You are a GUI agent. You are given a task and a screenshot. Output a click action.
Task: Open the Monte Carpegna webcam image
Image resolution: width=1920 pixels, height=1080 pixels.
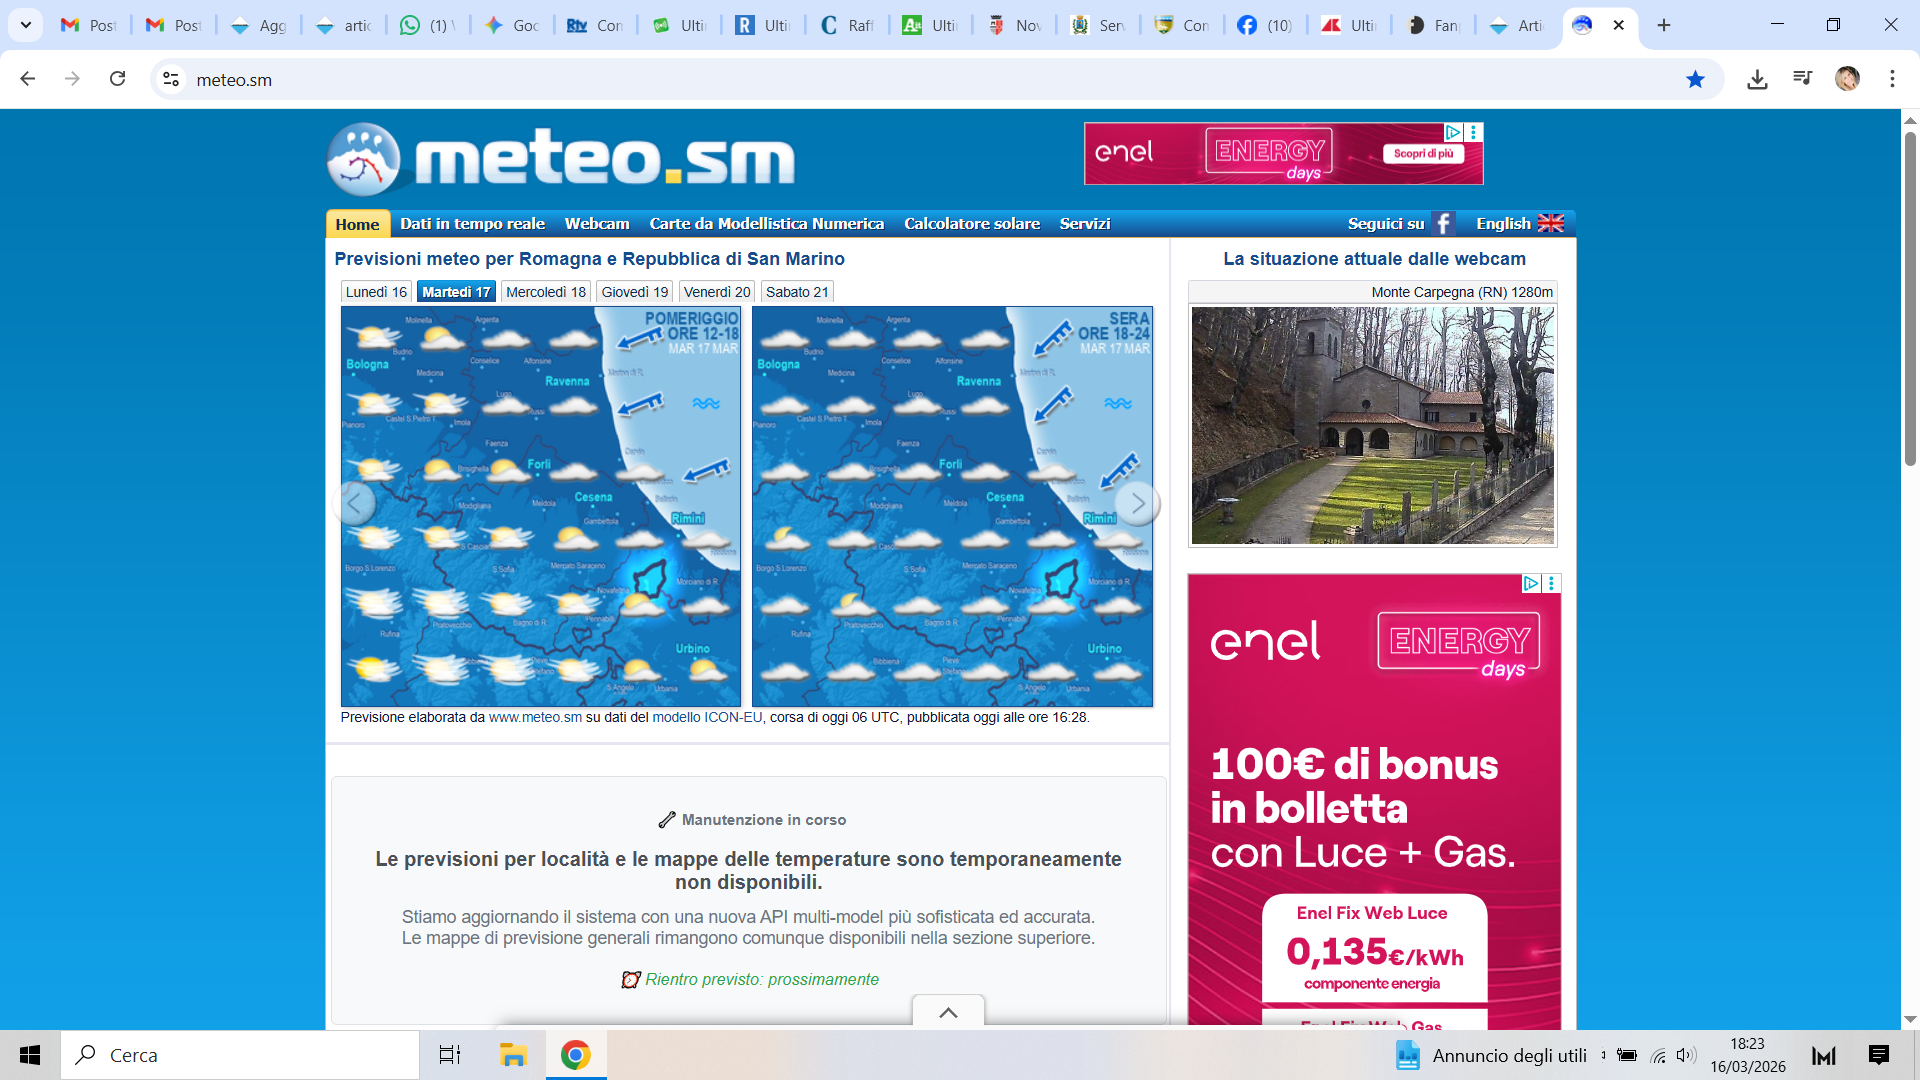[1372, 426]
